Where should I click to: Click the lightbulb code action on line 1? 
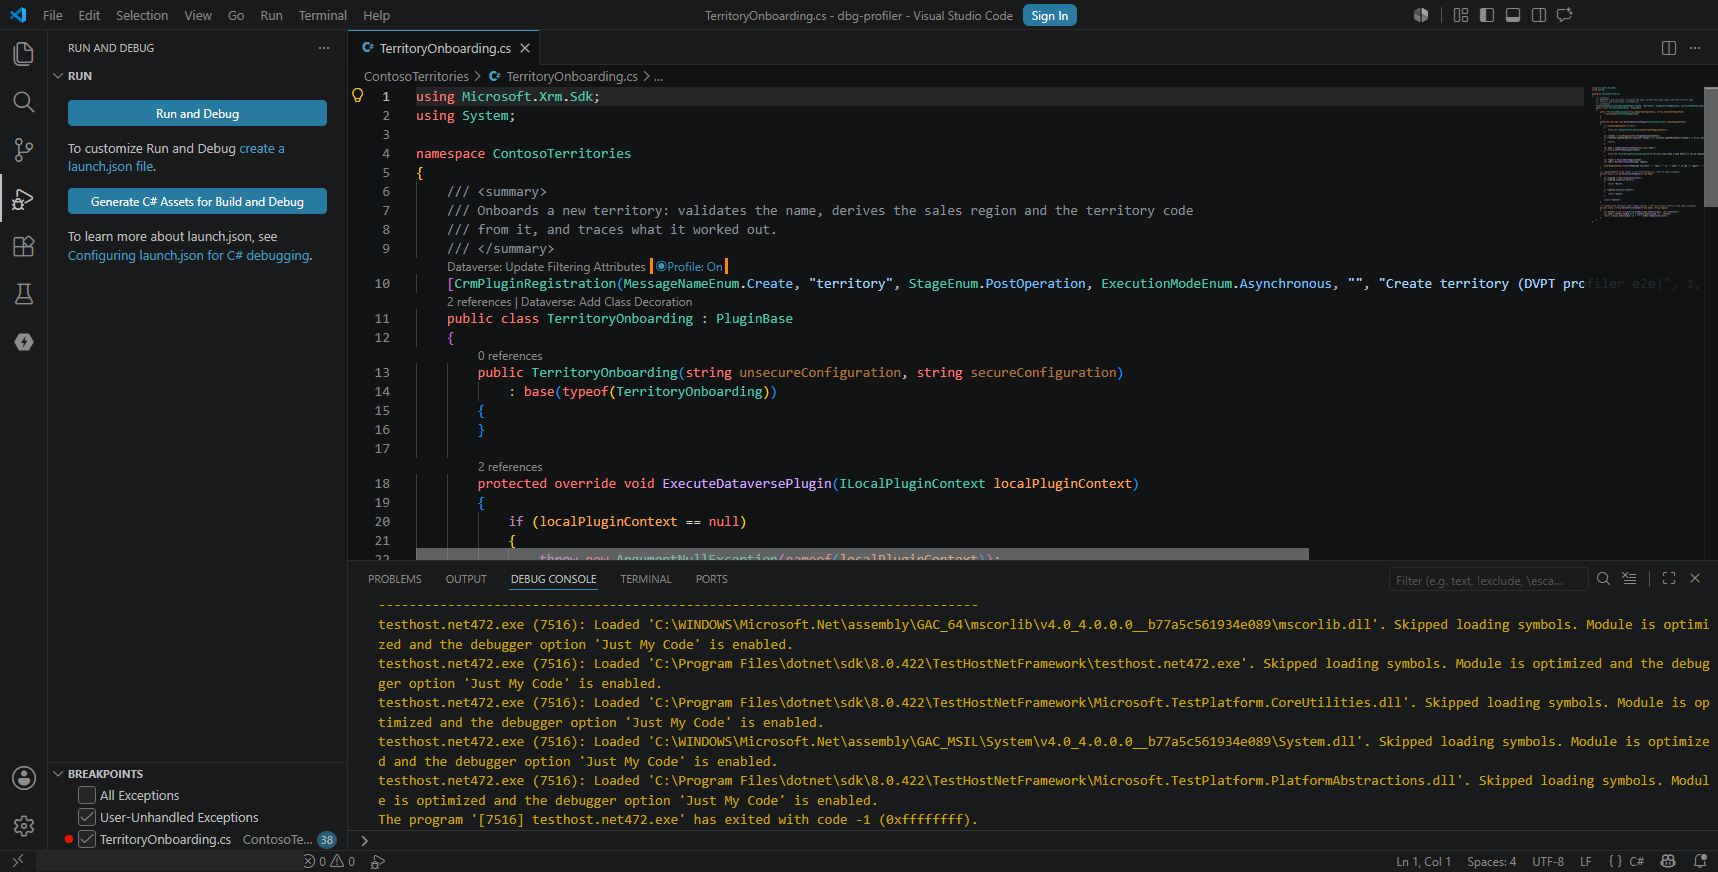click(357, 96)
